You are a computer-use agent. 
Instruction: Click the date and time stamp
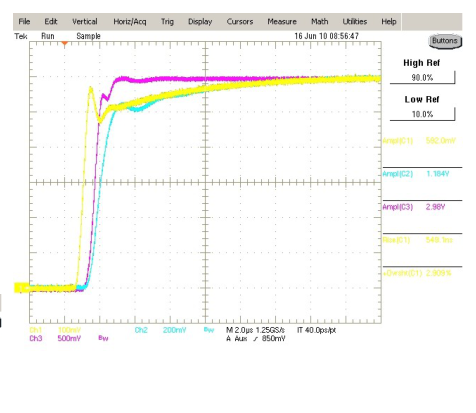click(327, 36)
